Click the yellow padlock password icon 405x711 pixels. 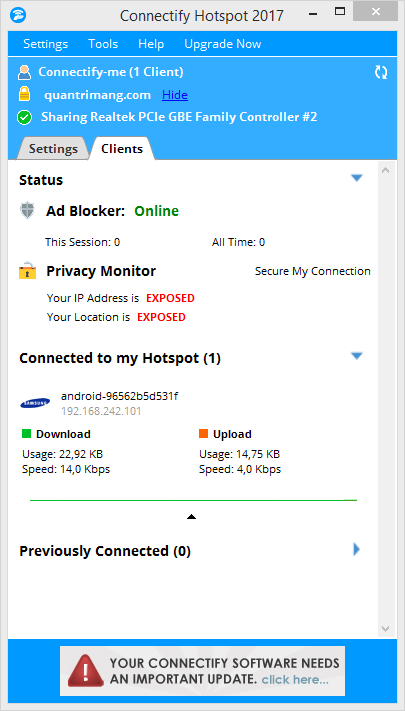coord(24,95)
